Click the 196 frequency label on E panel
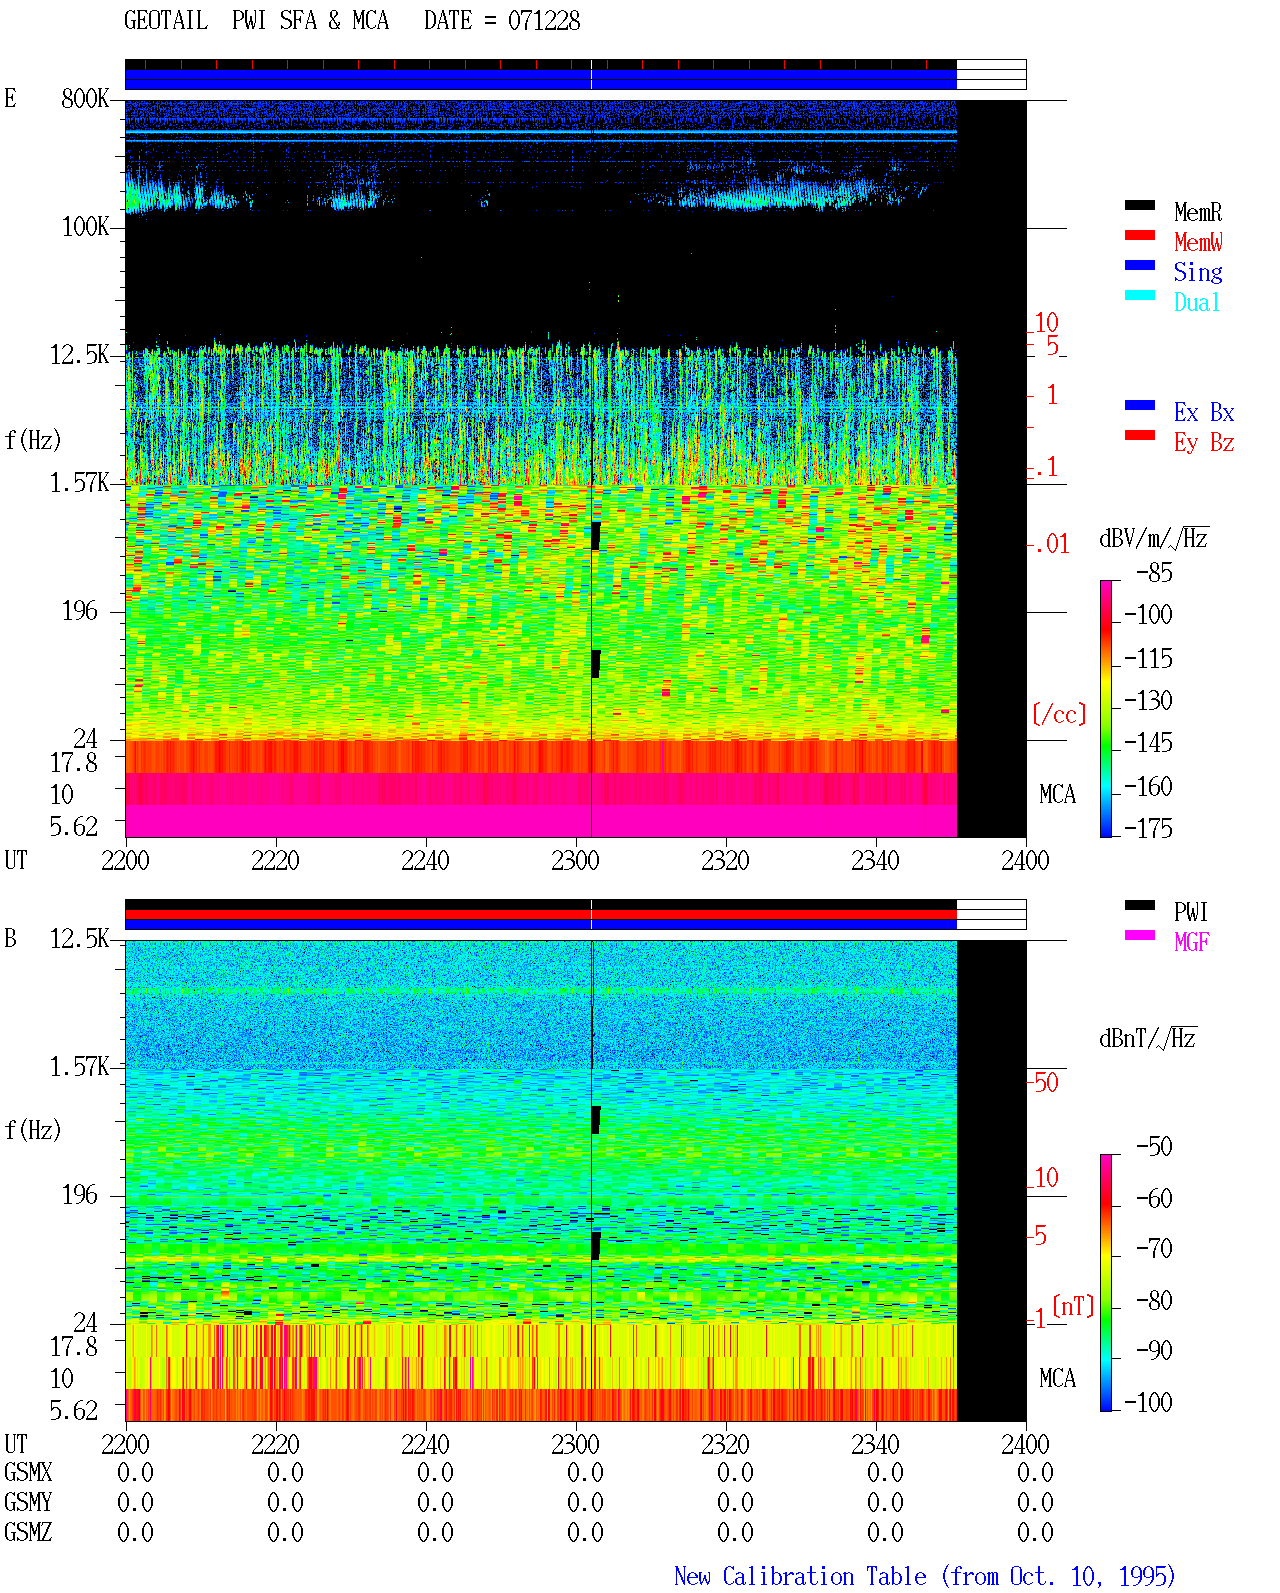The height and width of the screenshot is (1593, 1280). coord(80,611)
